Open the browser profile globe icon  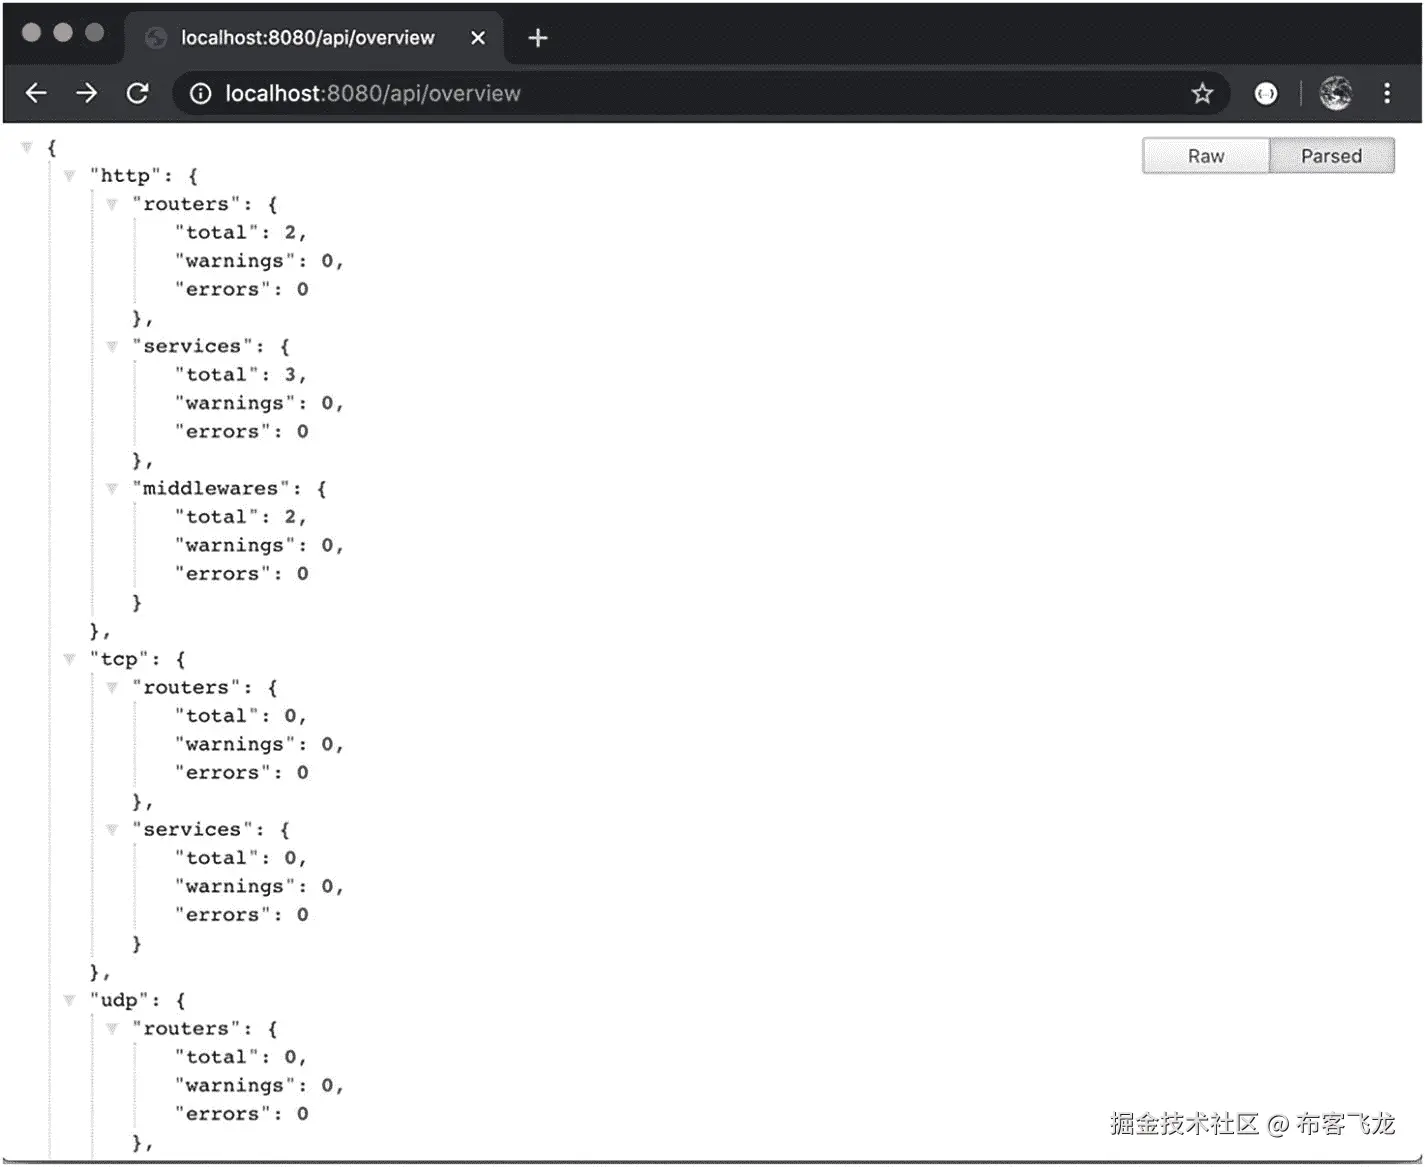(x=1334, y=93)
